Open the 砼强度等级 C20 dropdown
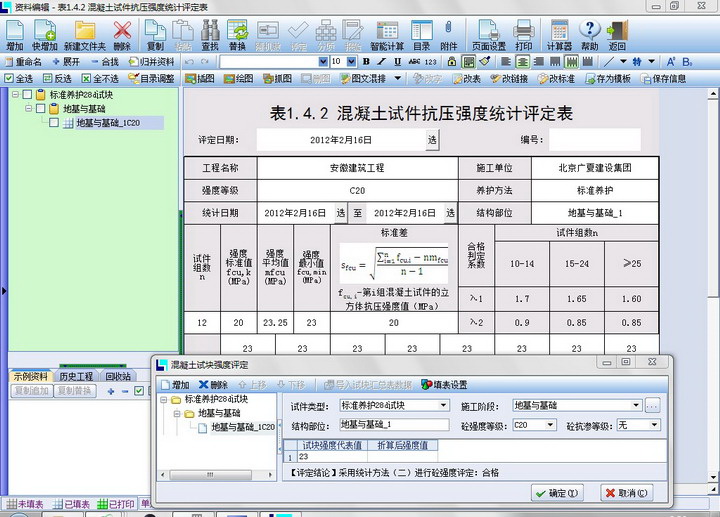 (550, 425)
